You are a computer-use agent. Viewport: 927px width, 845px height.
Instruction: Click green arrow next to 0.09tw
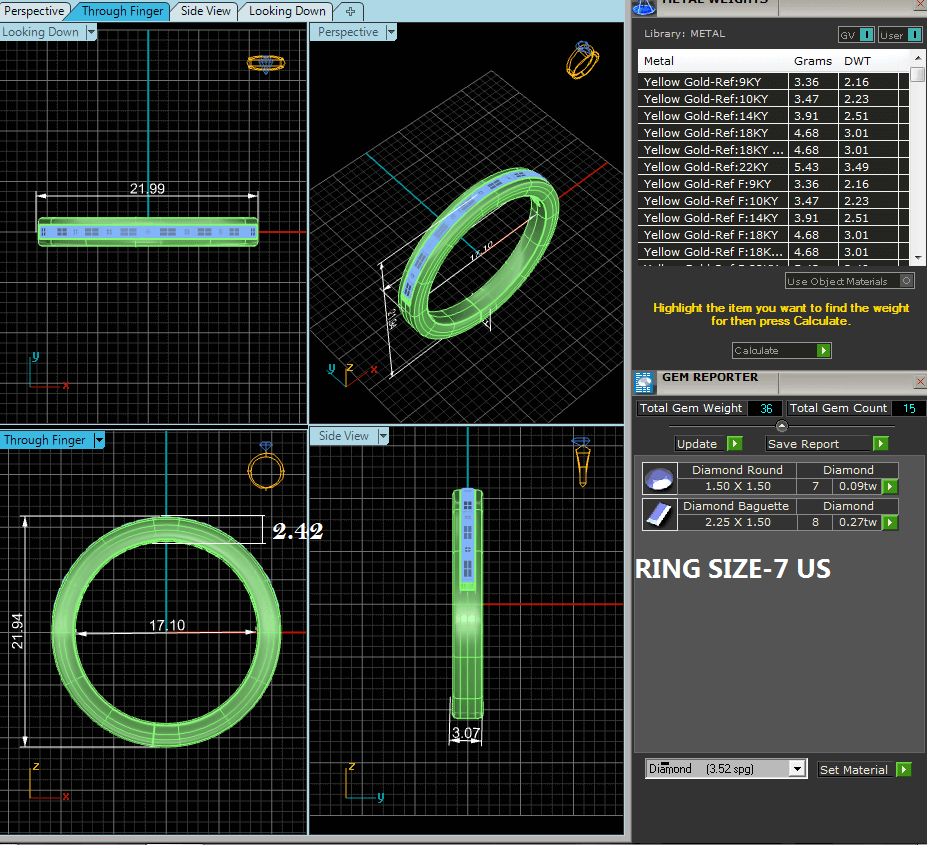click(889, 487)
